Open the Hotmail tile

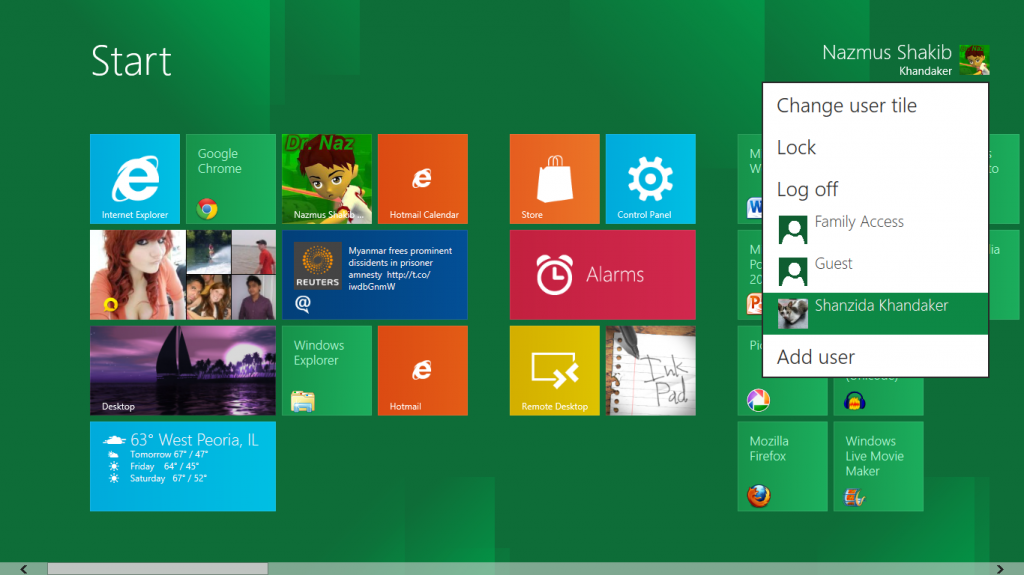pyautogui.click(x=423, y=370)
